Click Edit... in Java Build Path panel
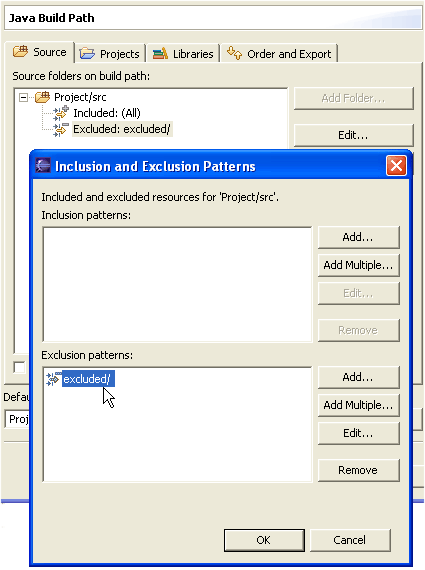Viewport: 425px width, 570px height. [353, 135]
